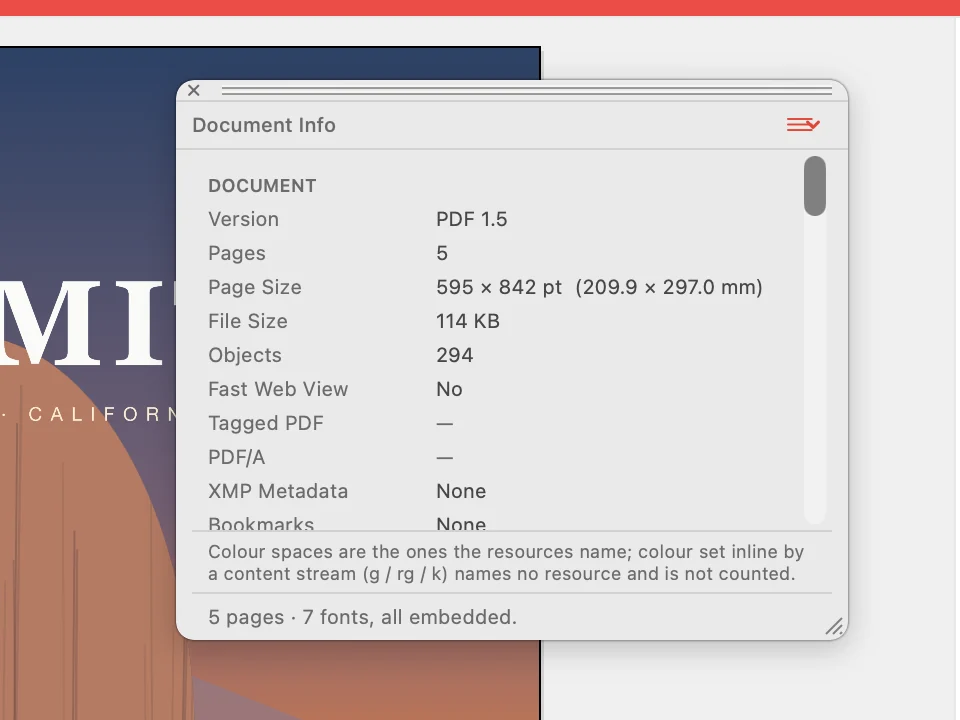Select the DOCUMENT section heading
Screen dimensions: 960x720
(x=262, y=186)
